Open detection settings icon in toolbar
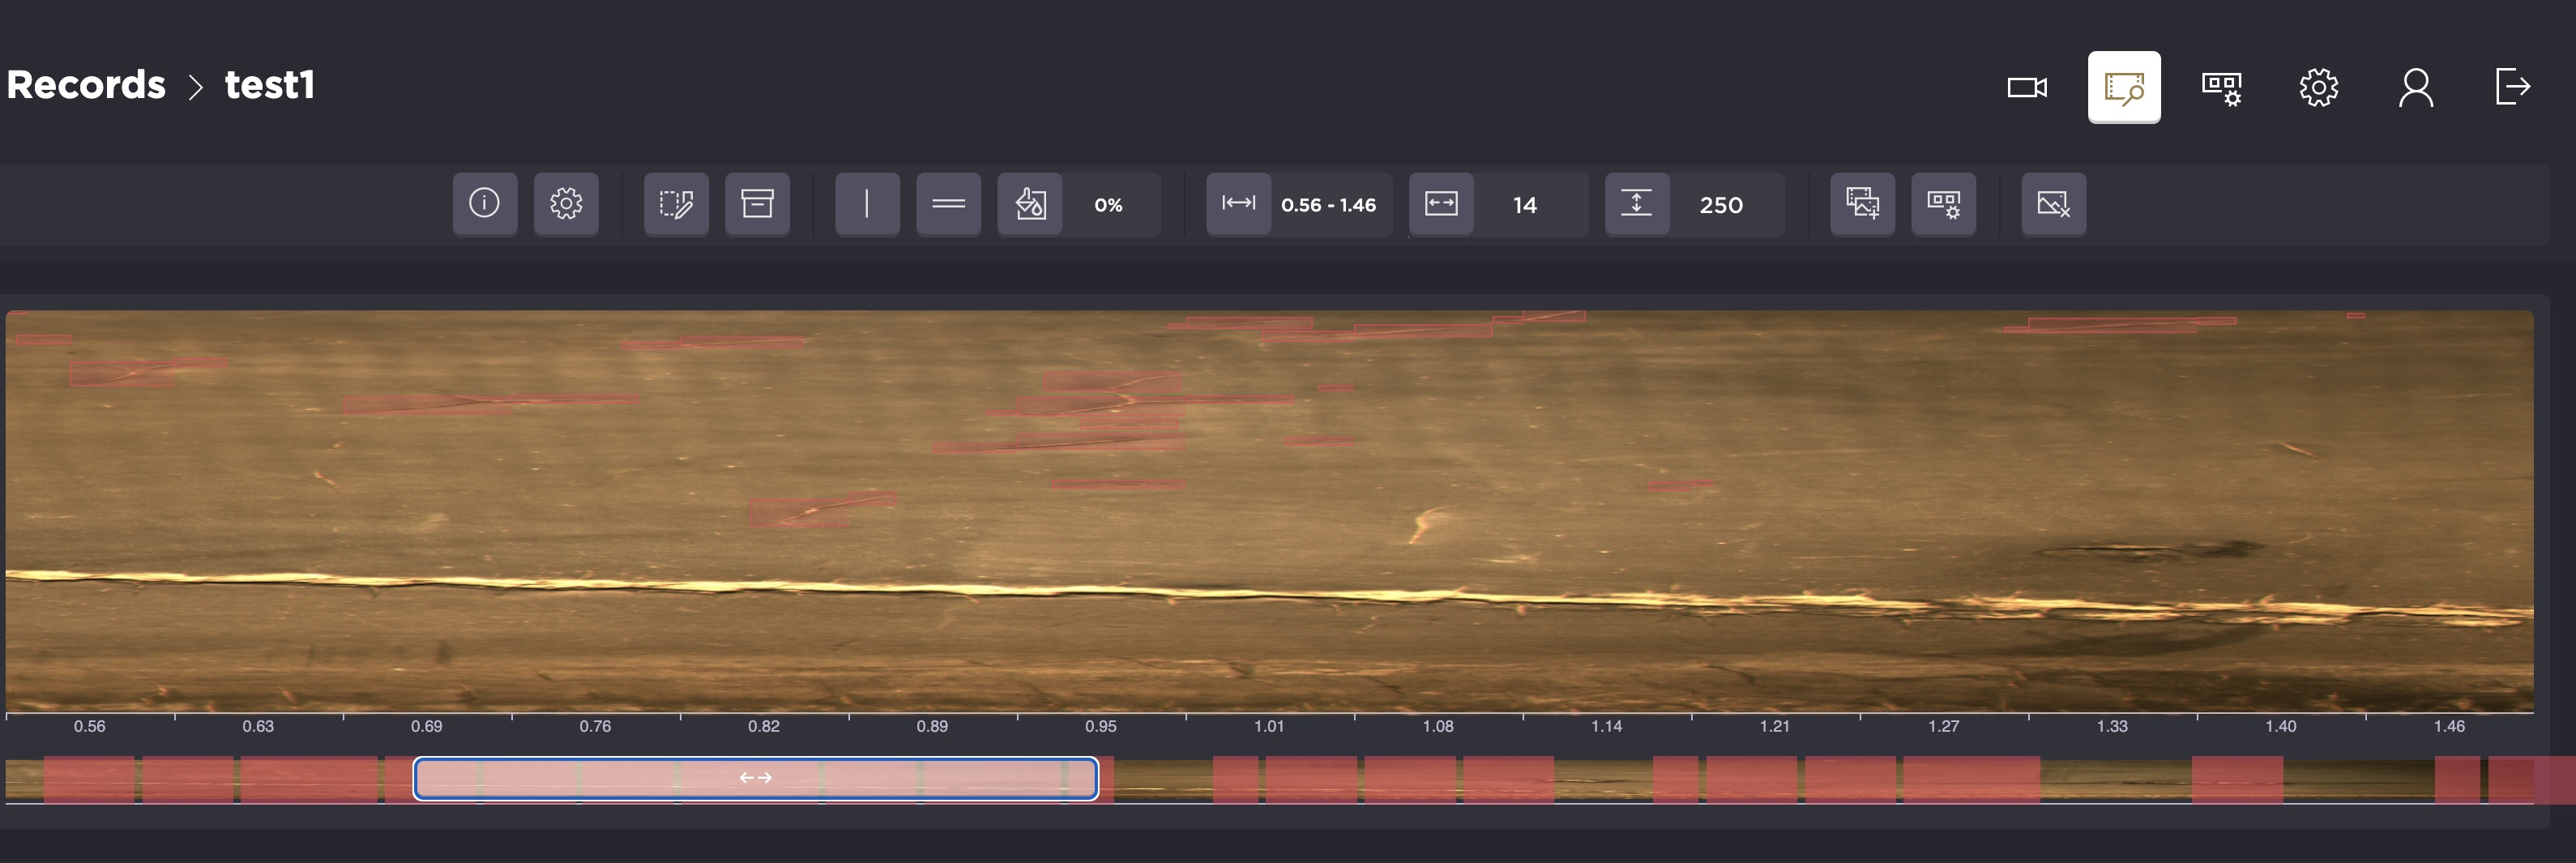The height and width of the screenshot is (863, 2576). pyautogui.click(x=1943, y=204)
